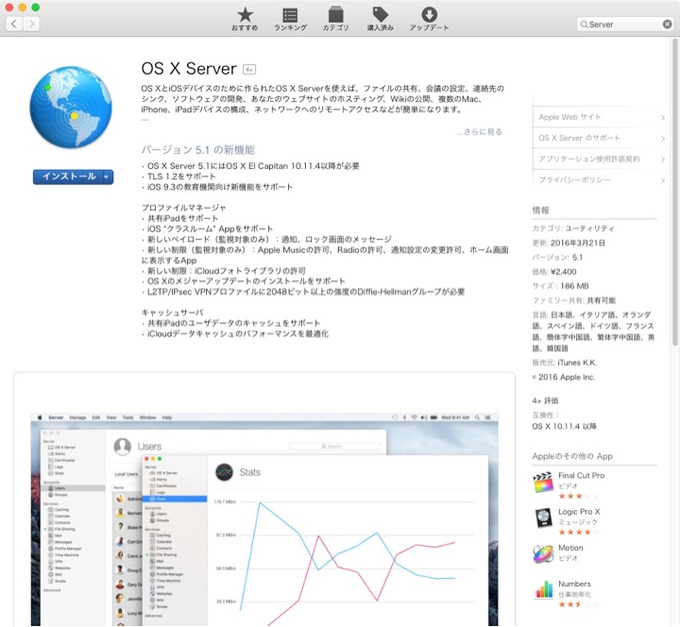Go forward with the right arrow button
The image size is (680, 627).
[x=31, y=24]
